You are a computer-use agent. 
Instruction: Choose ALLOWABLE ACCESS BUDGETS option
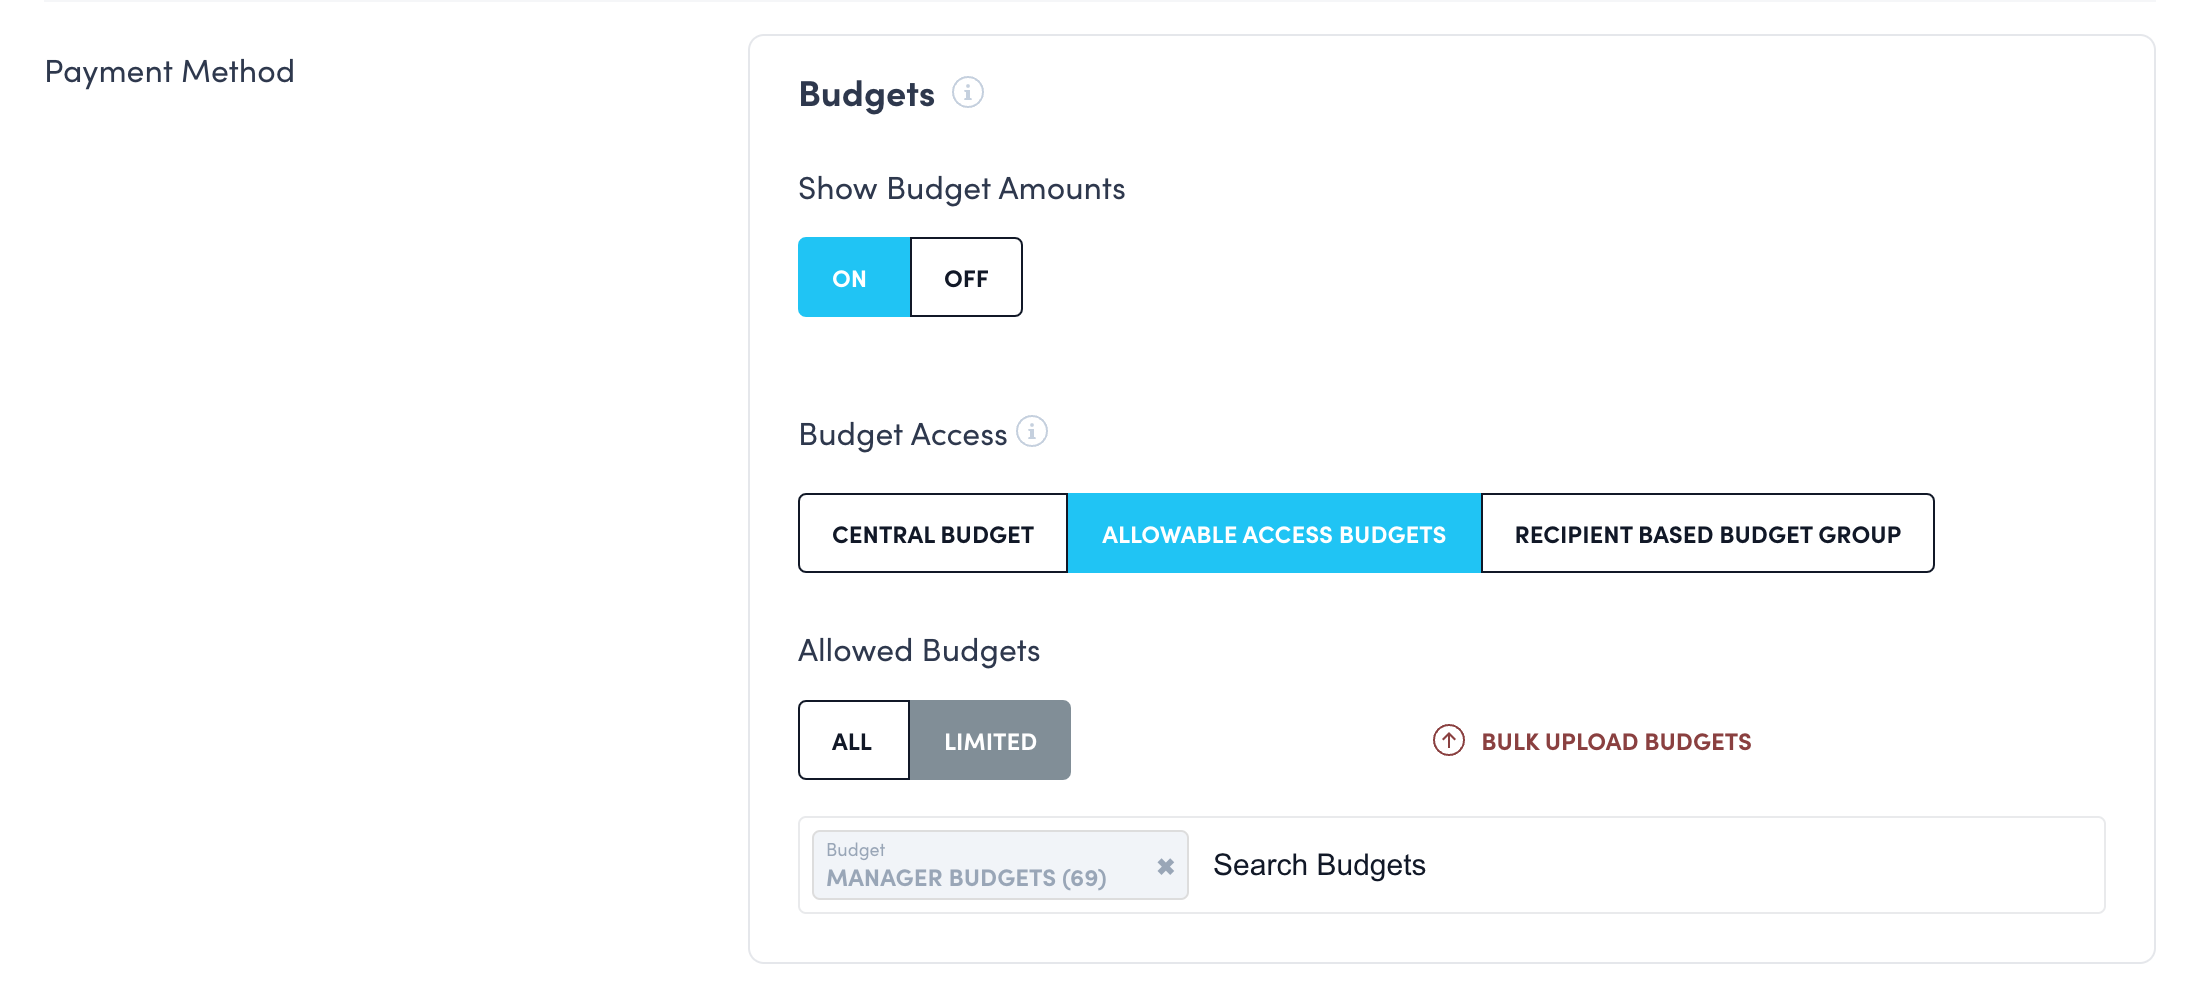click(x=1273, y=534)
